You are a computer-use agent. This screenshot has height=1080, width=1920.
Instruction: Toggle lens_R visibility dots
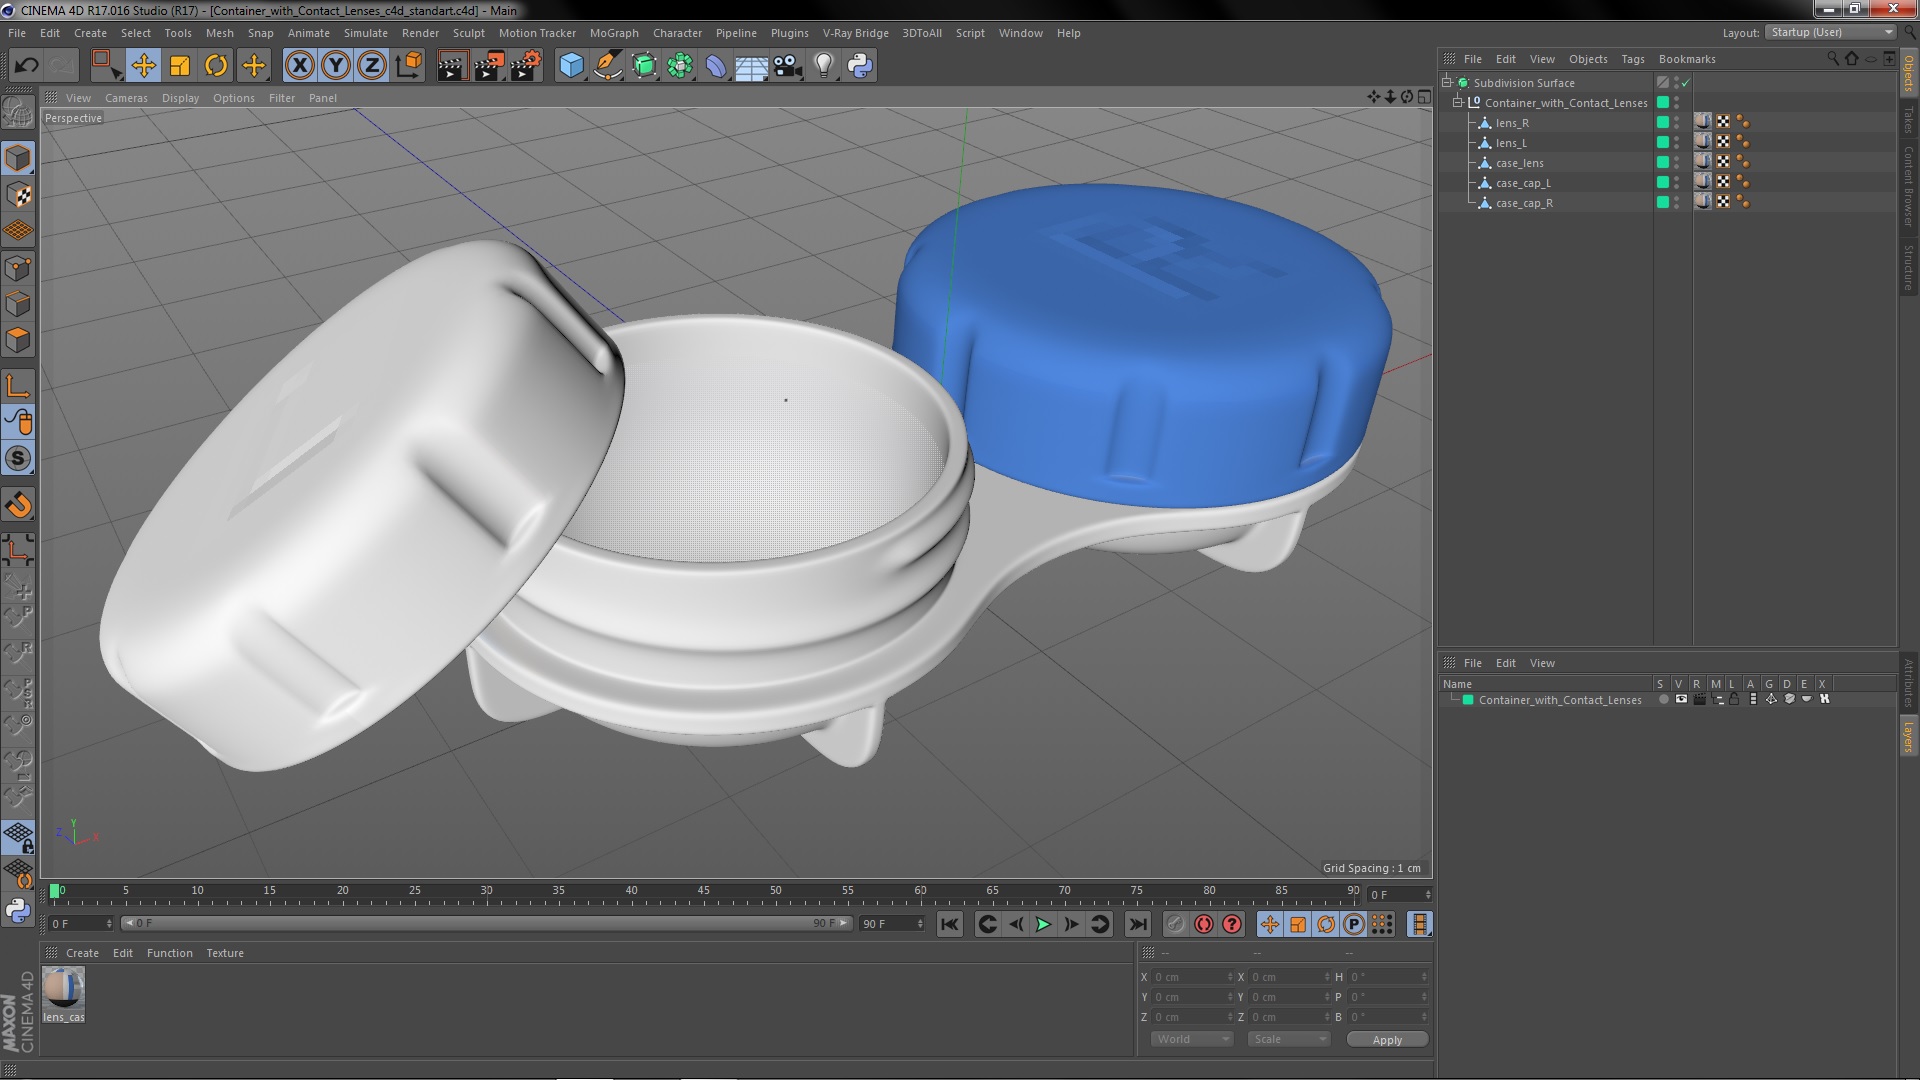tap(1677, 123)
